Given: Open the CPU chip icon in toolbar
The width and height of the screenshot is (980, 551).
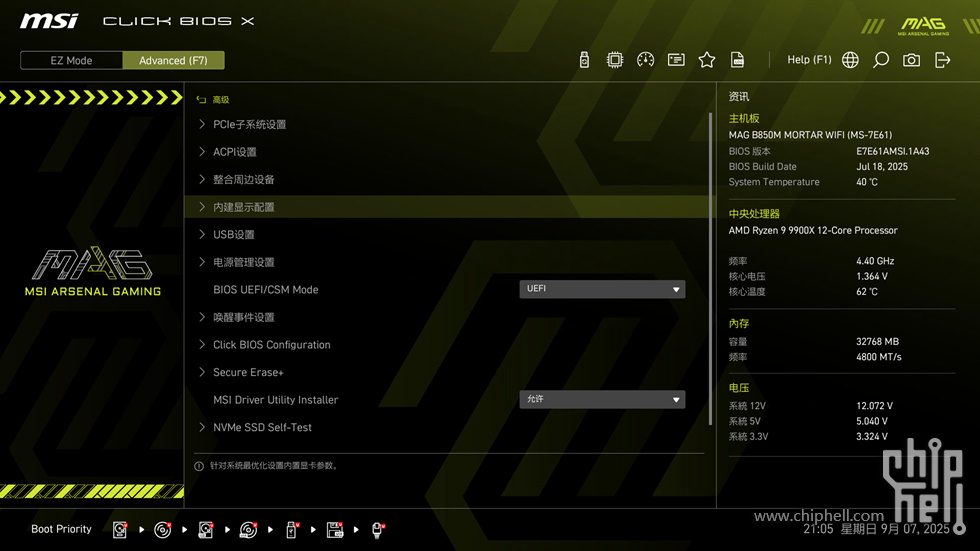Looking at the screenshot, I should tap(614, 60).
